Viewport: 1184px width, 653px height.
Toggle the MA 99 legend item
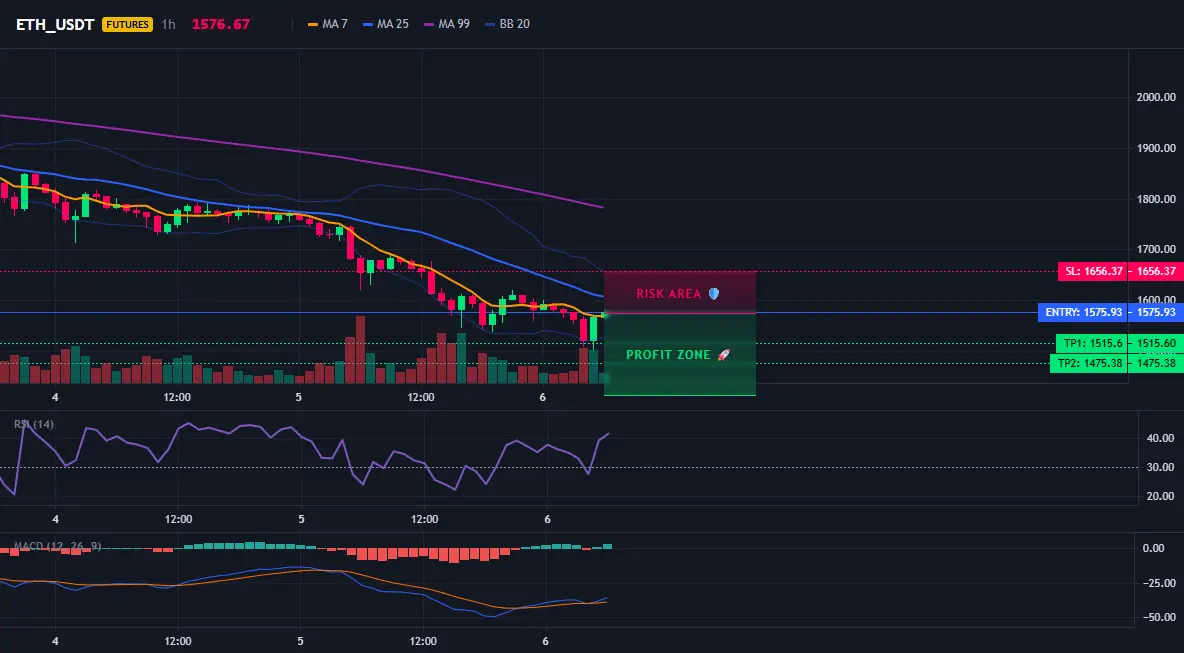point(447,24)
